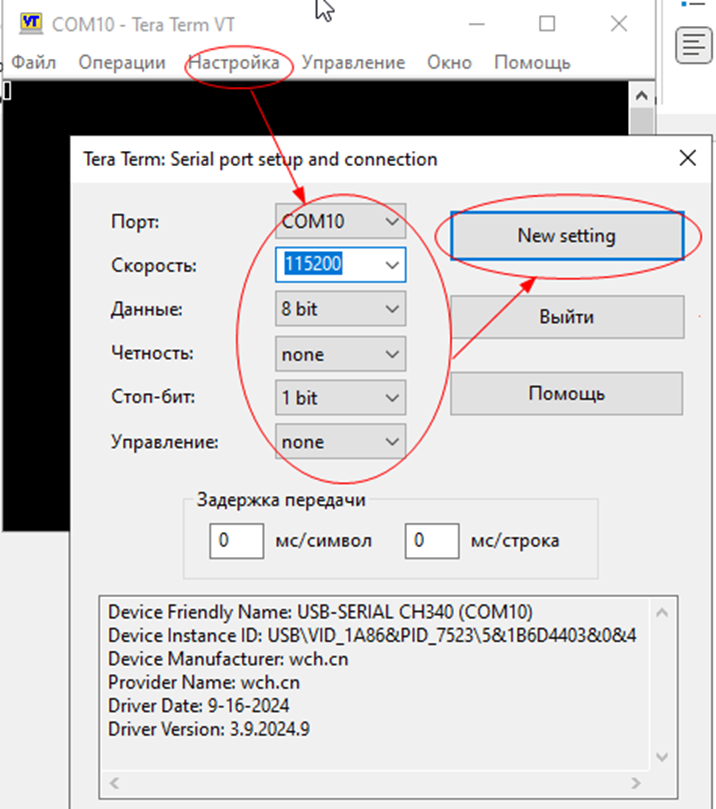This screenshot has width=716, height=809.
Task: Click the Tera Term VT title bar icon
Action: (x=31, y=22)
